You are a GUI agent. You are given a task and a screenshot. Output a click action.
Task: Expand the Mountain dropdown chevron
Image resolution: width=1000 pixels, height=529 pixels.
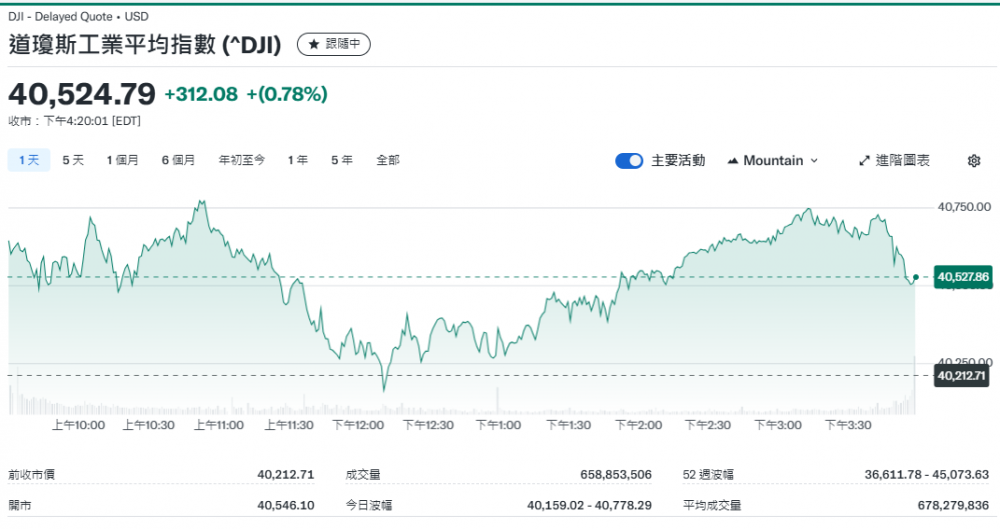(x=814, y=161)
